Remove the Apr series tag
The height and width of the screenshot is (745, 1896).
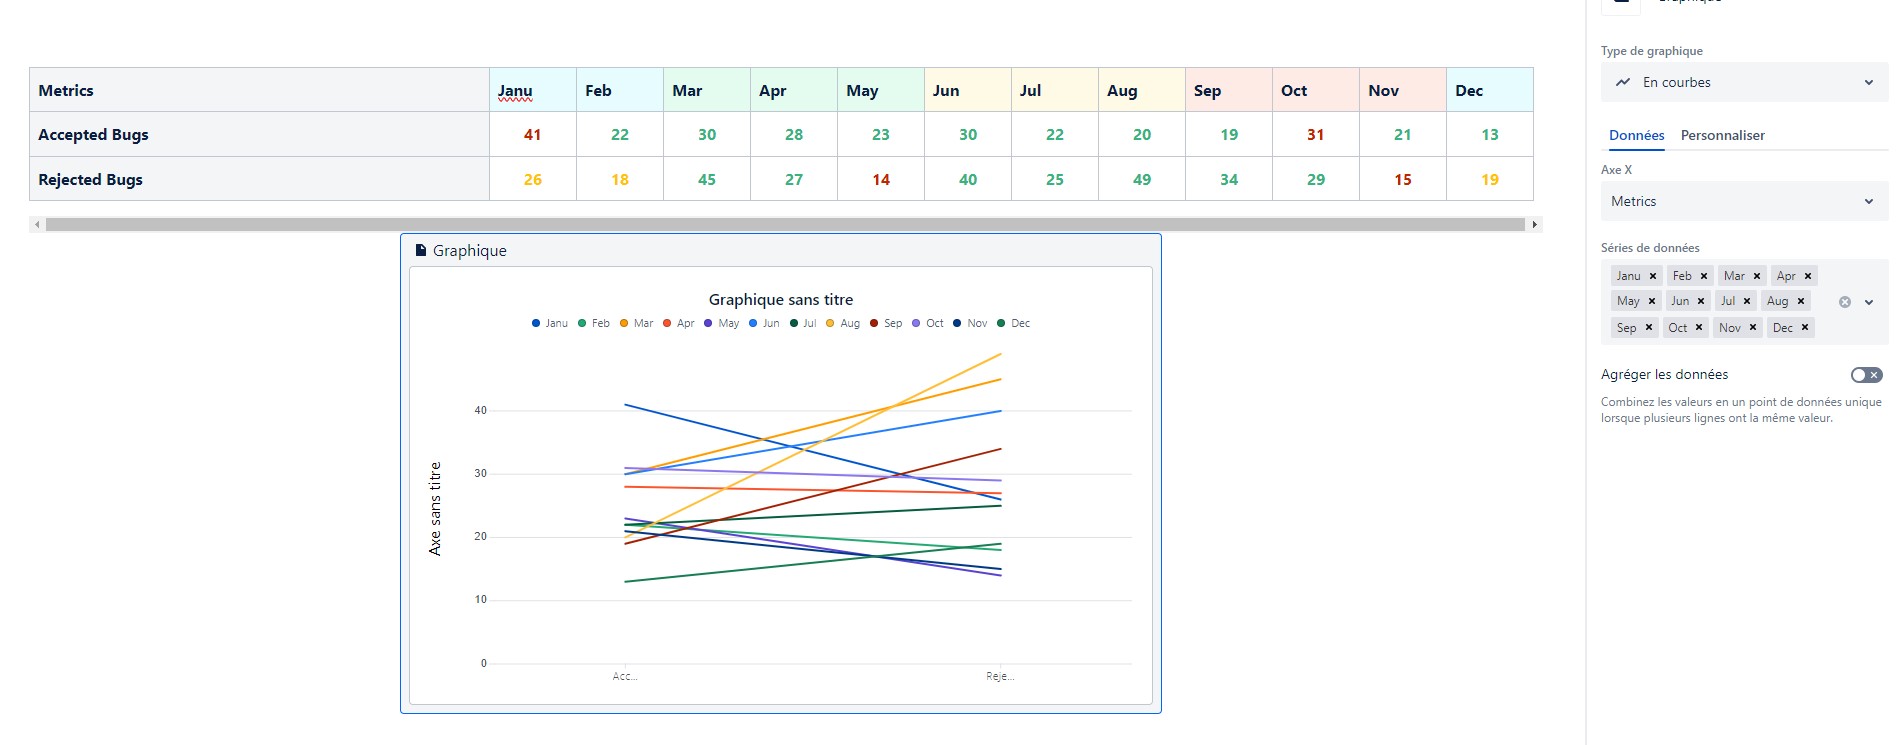tap(1808, 276)
